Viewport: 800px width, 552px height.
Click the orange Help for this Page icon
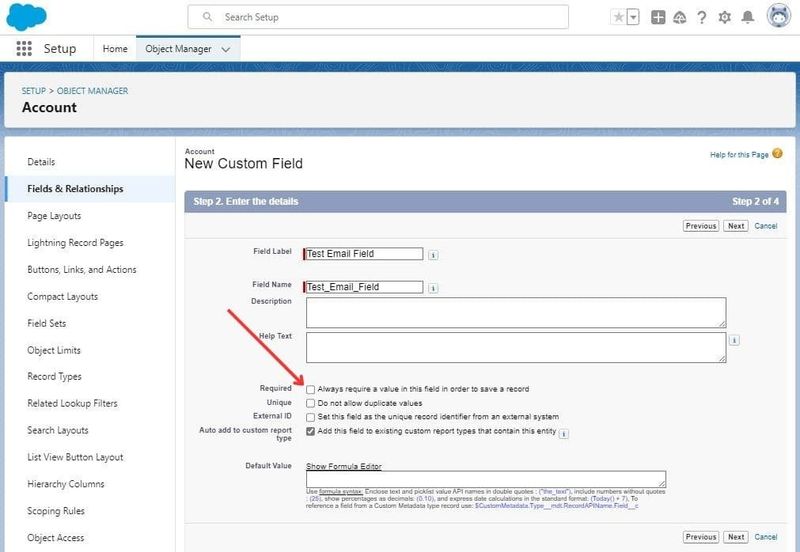click(777, 154)
